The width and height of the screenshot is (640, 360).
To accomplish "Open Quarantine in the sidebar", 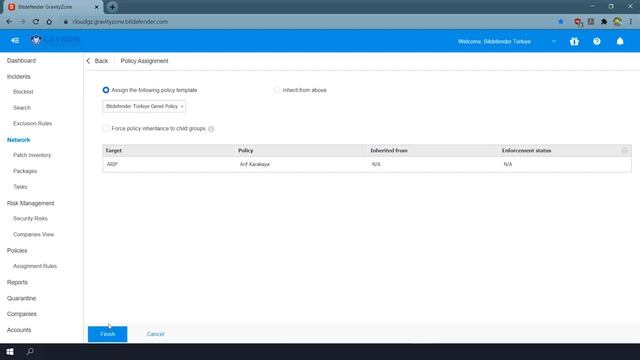I will click(x=21, y=298).
